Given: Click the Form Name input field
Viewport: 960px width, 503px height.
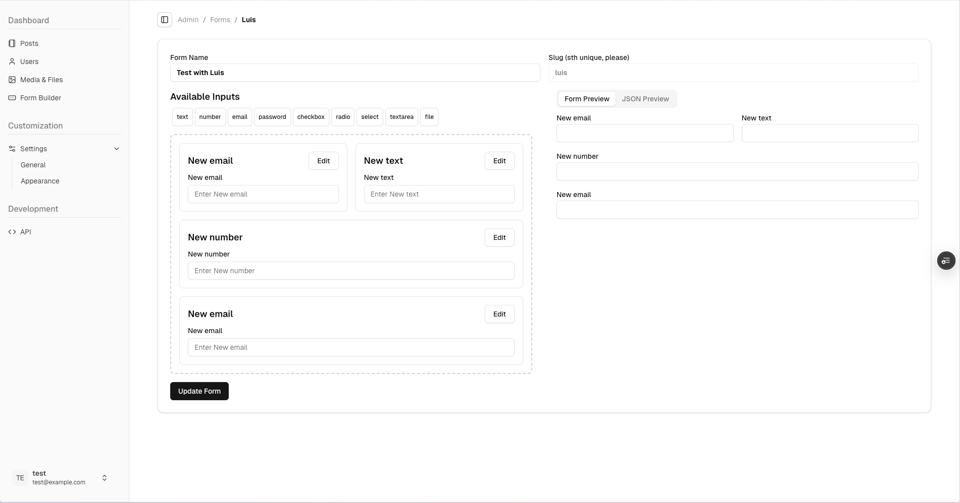Looking at the screenshot, I should (x=355, y=73).
